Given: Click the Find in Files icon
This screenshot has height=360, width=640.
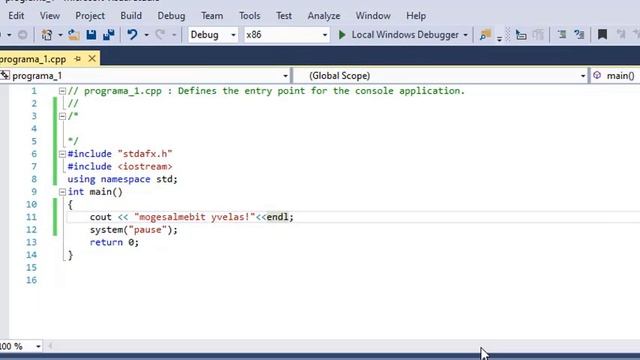Looking at the screenshot, I should 485,35.
